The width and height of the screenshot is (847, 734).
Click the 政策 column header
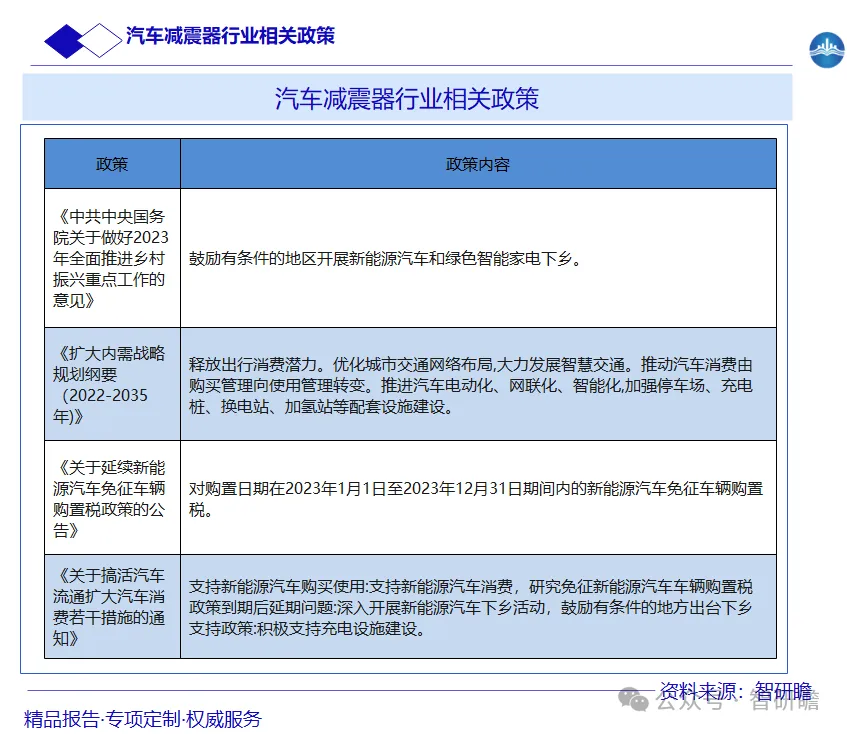tap(112, 164)
